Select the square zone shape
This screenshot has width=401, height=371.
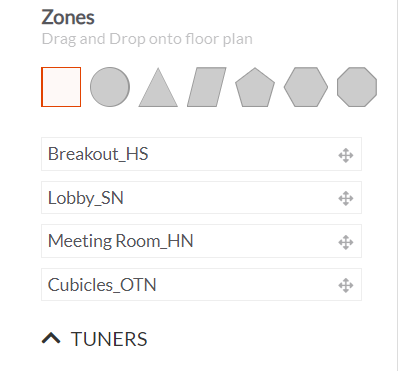point(61,87)
